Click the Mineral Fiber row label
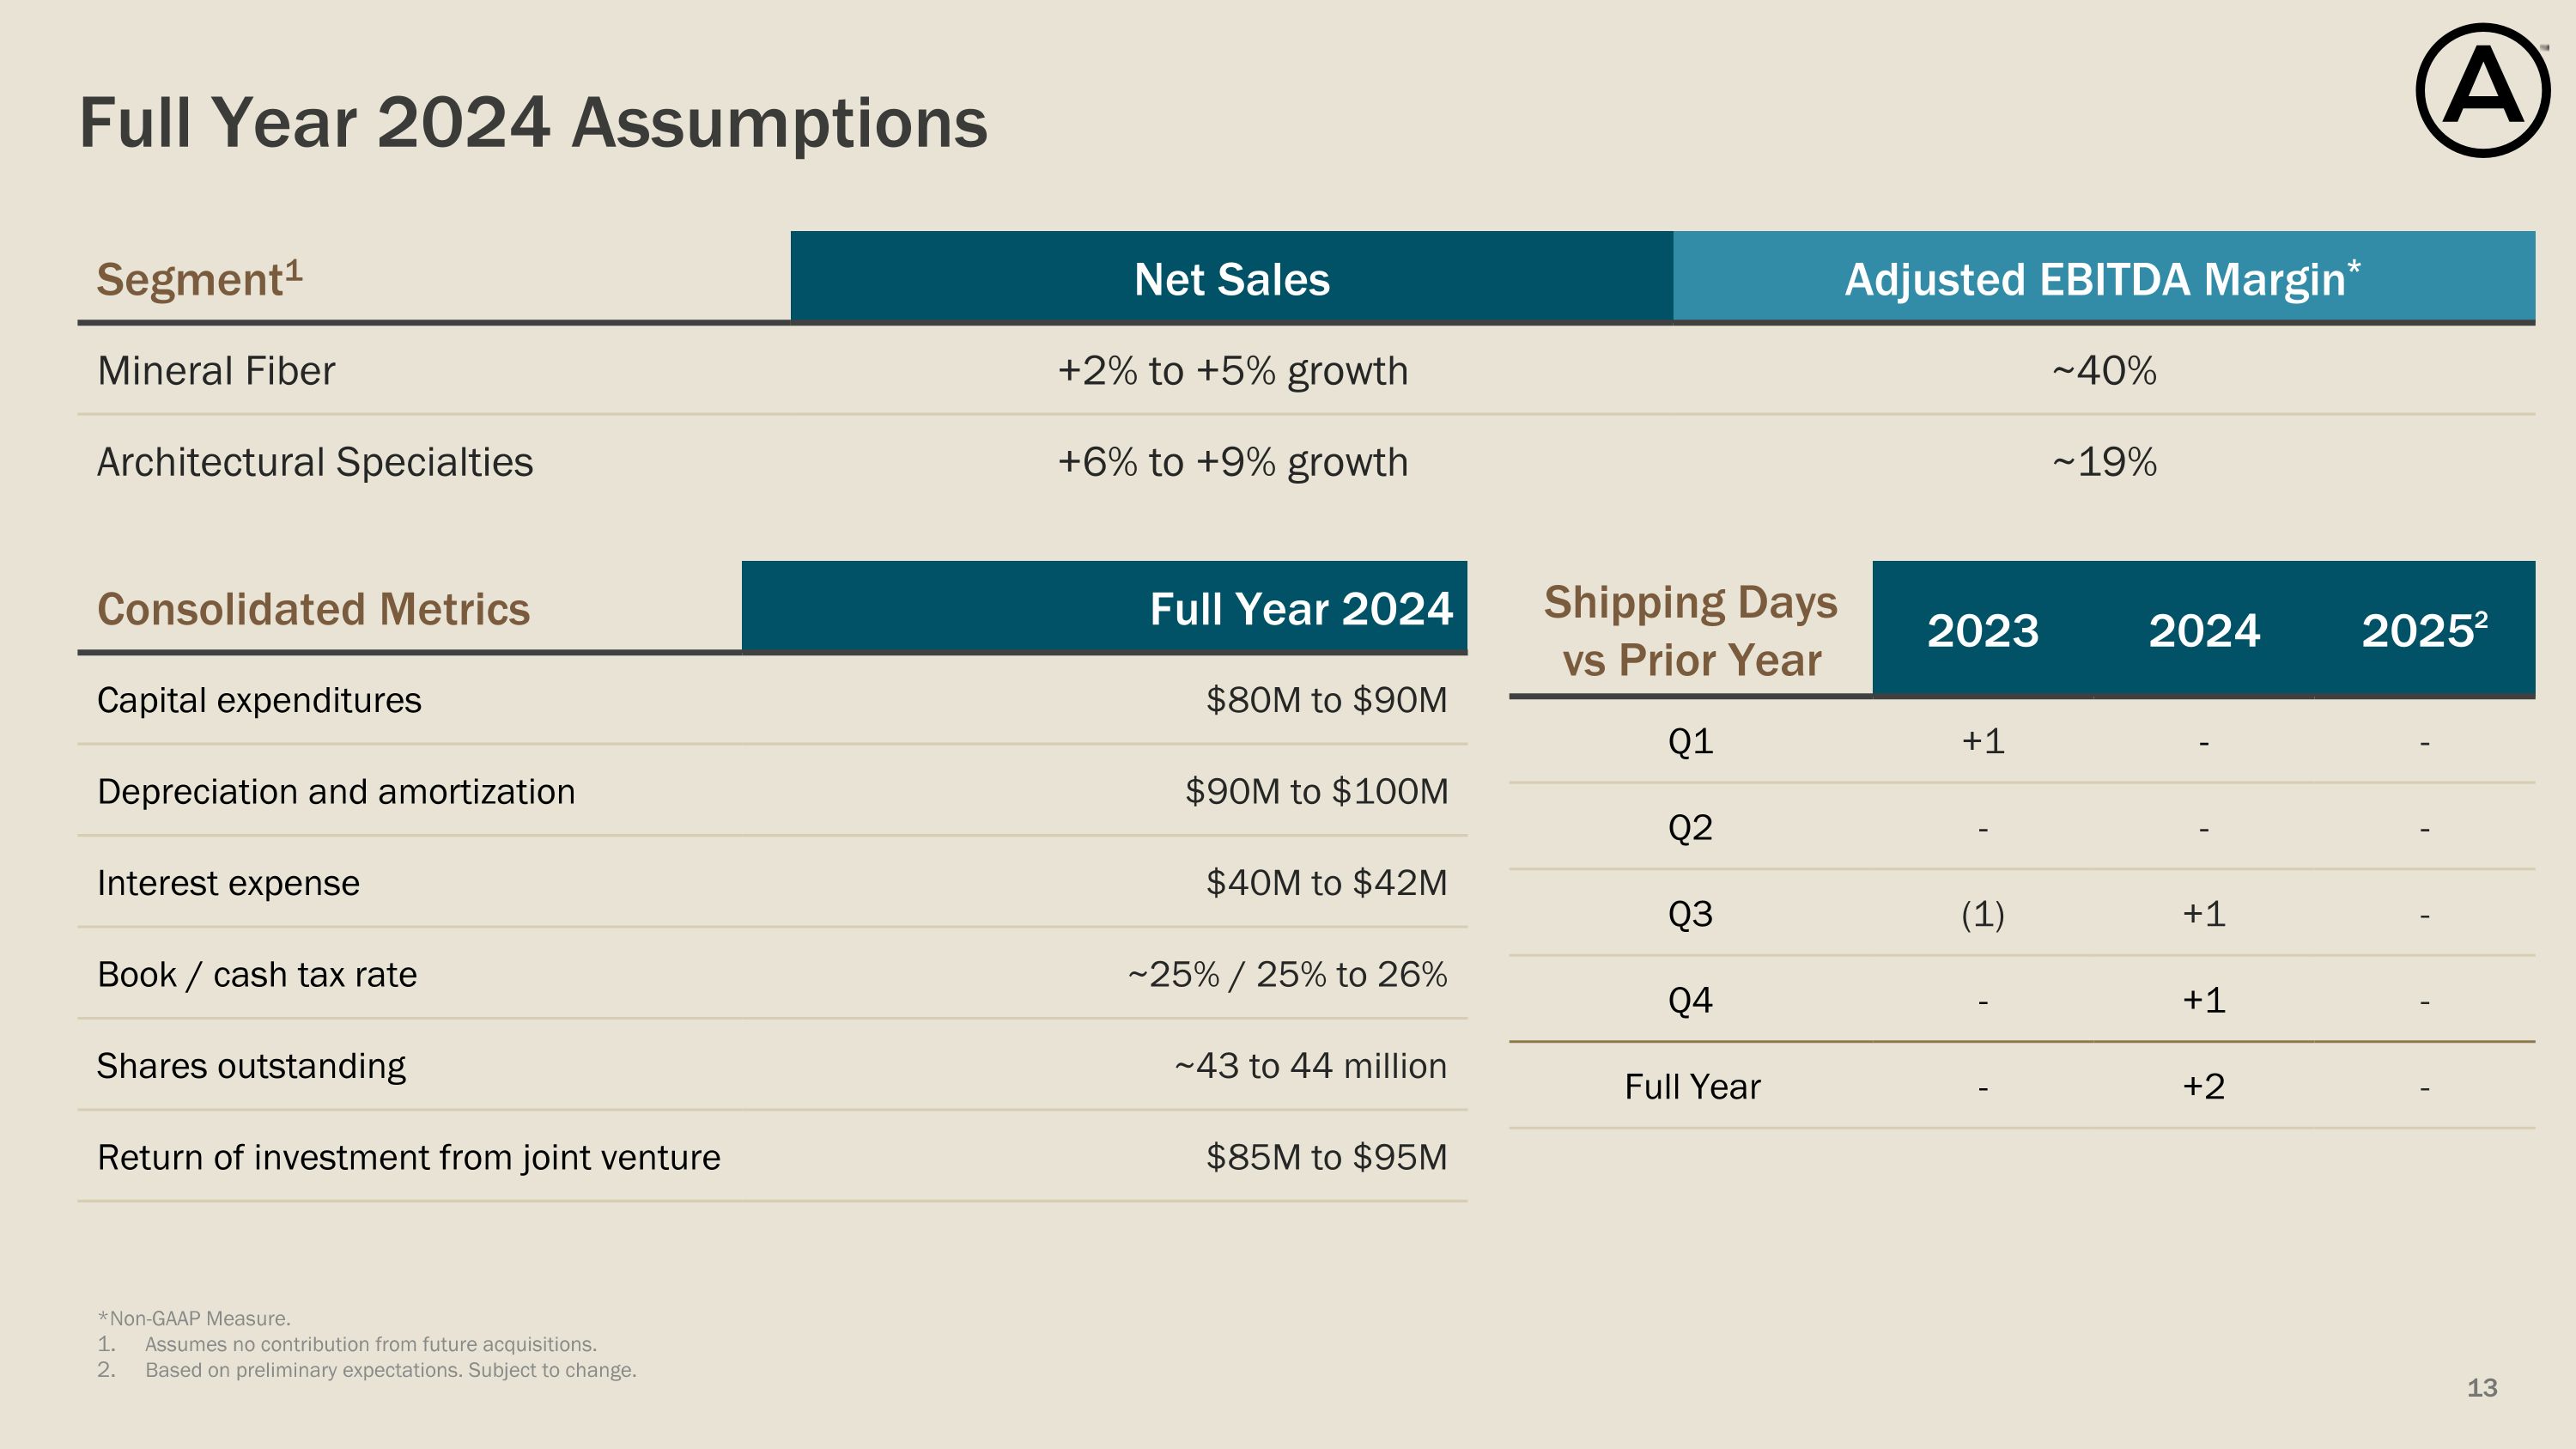 click(x=216, y=371)
